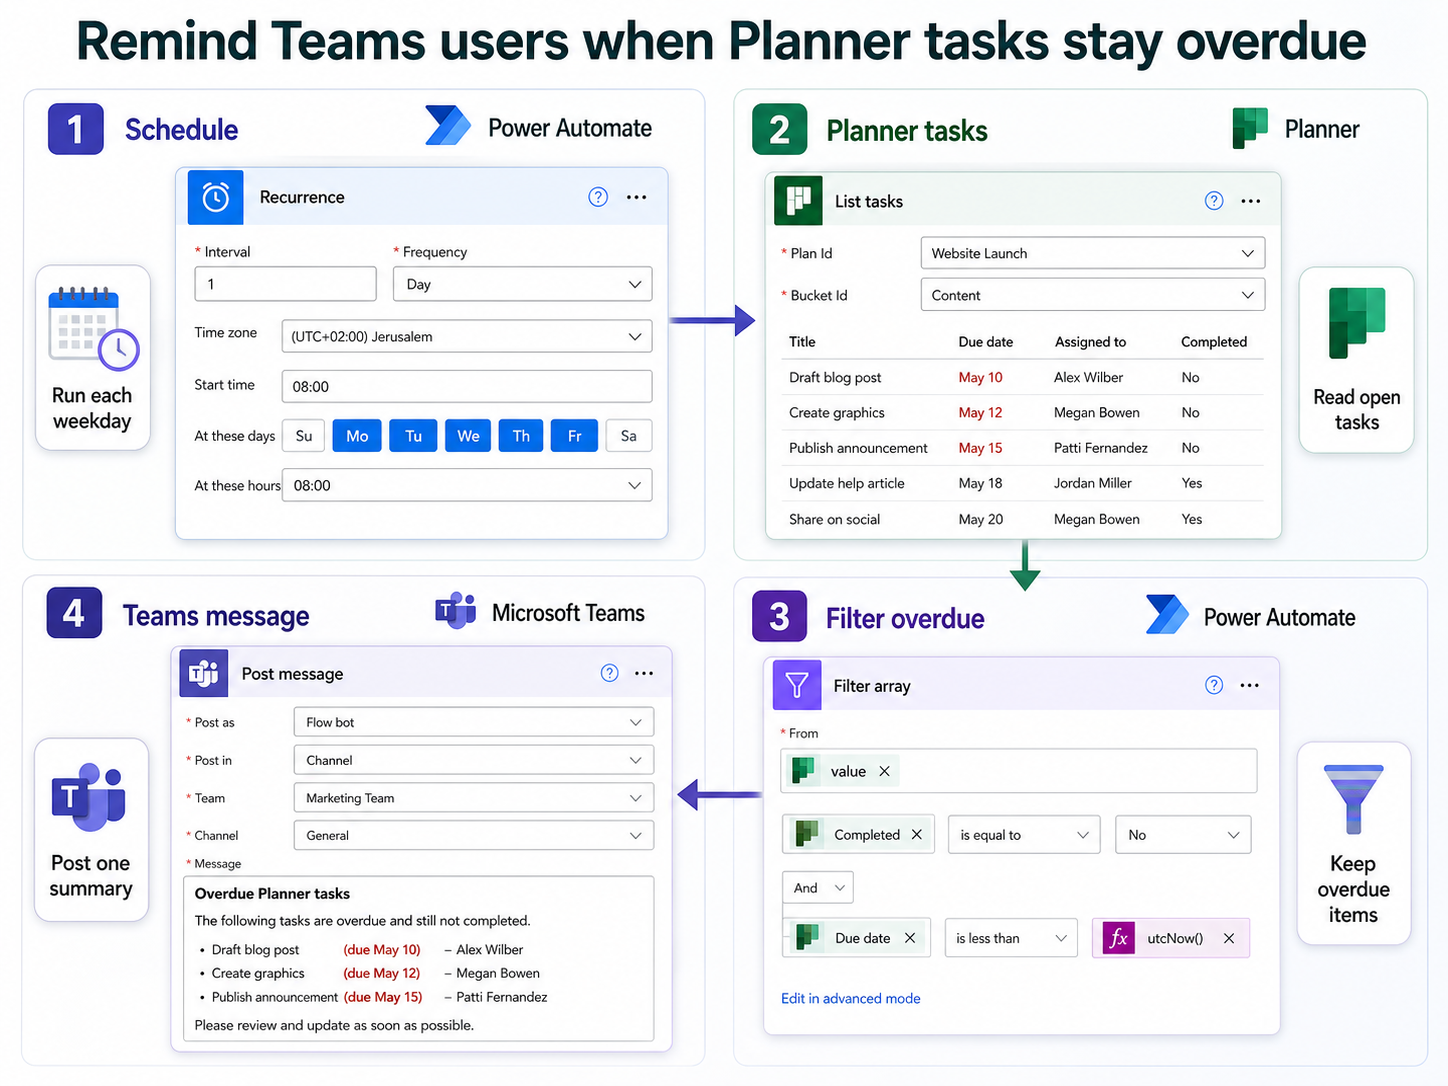The height and width of the screenshot is (1086, 1448).
Task: Click the Start time input field
Action: [467, 386]
